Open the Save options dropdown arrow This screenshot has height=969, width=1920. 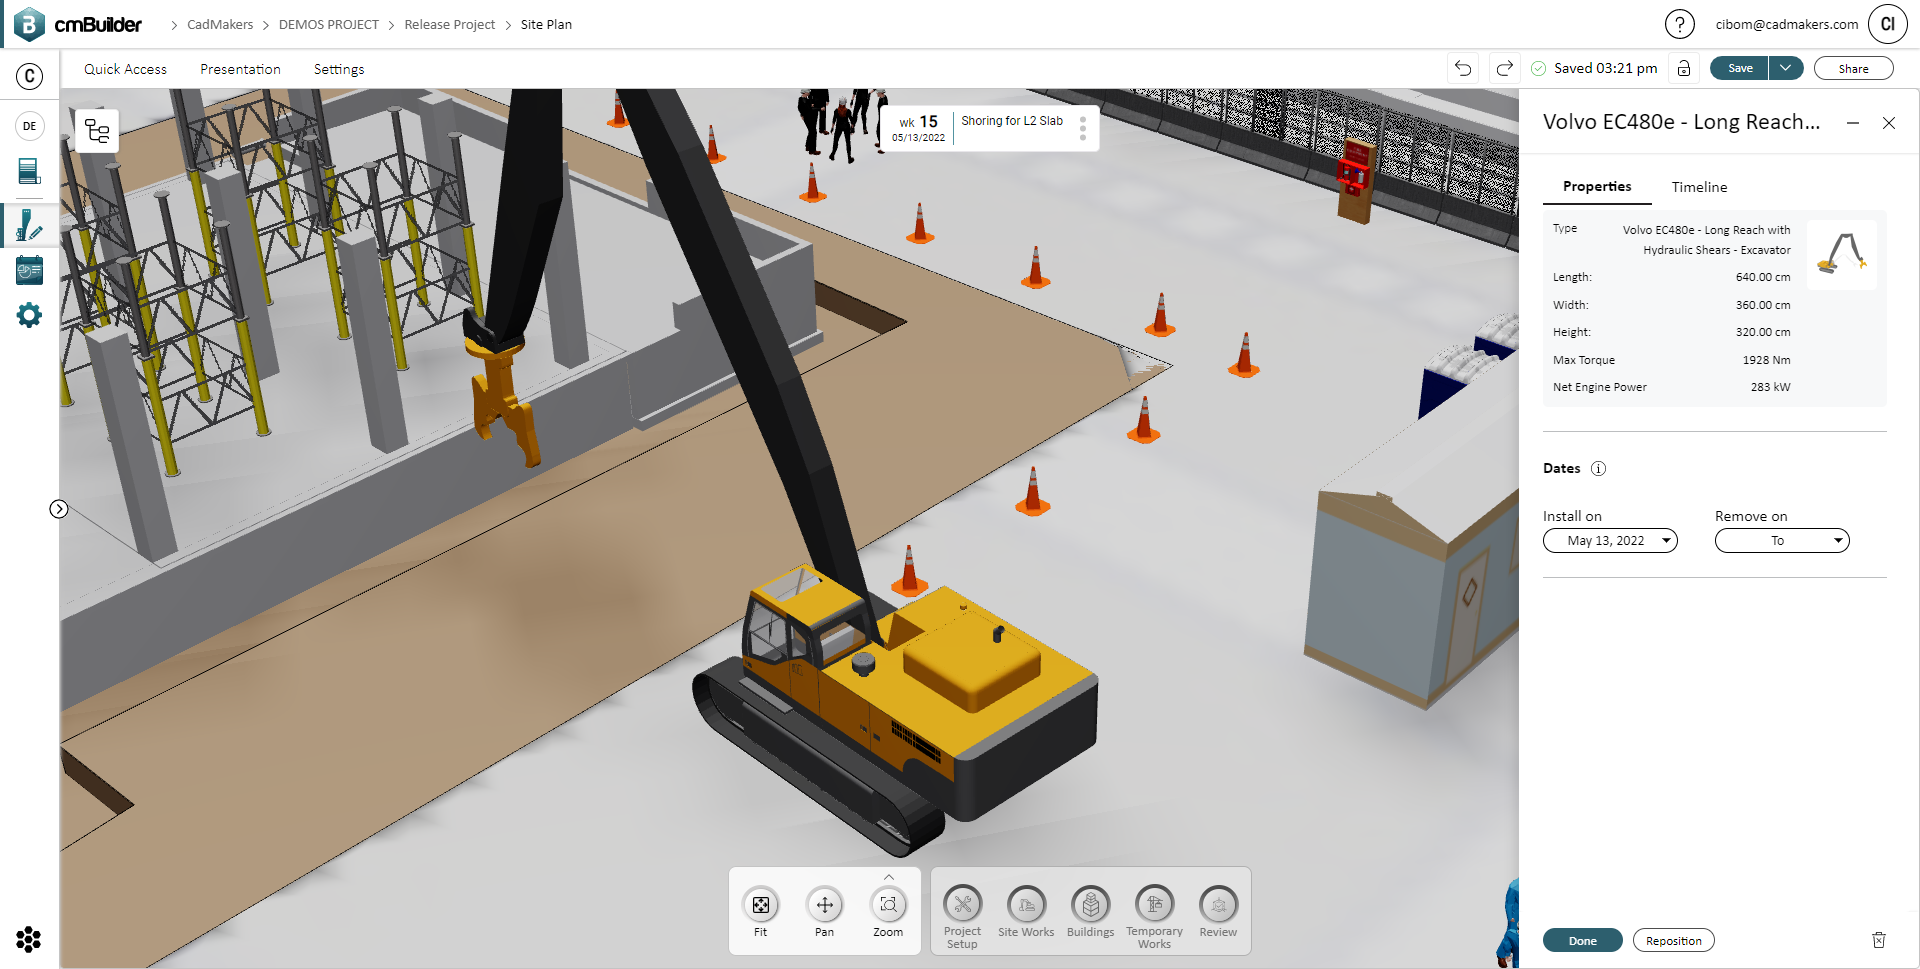point(1786,68)
